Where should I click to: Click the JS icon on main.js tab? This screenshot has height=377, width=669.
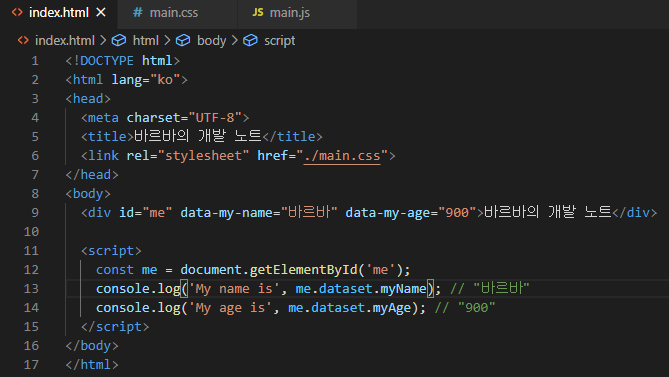(x=258, y=12)
